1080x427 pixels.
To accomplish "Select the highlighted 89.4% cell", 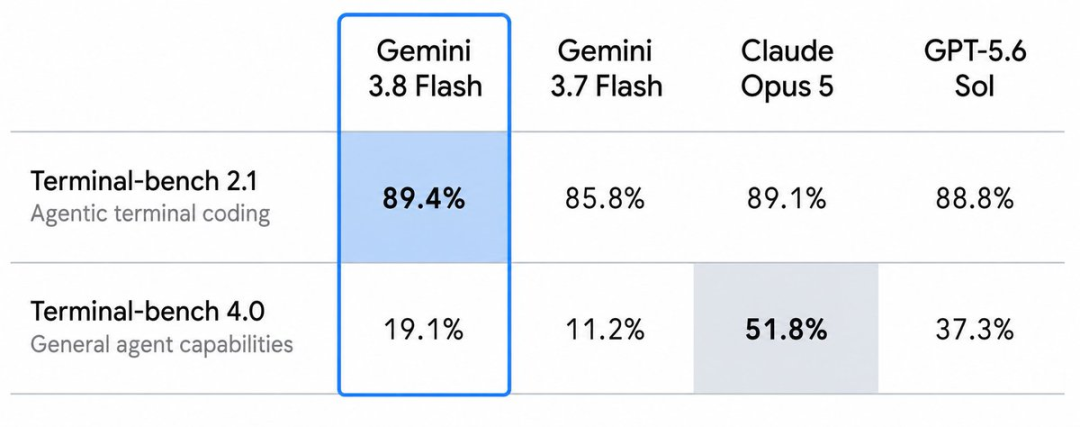I will click(x=424, y=200).
